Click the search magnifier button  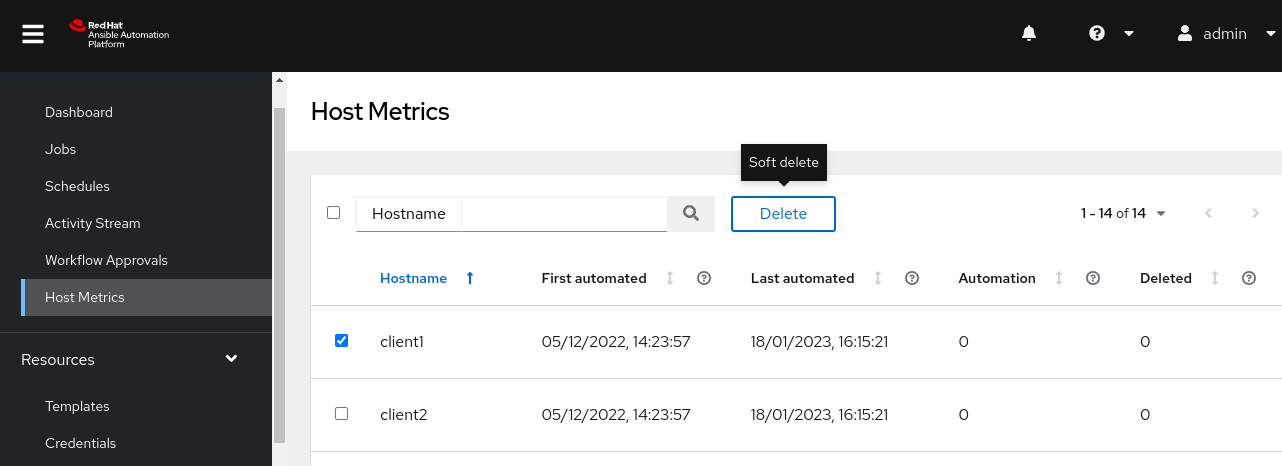coord(691,214)
